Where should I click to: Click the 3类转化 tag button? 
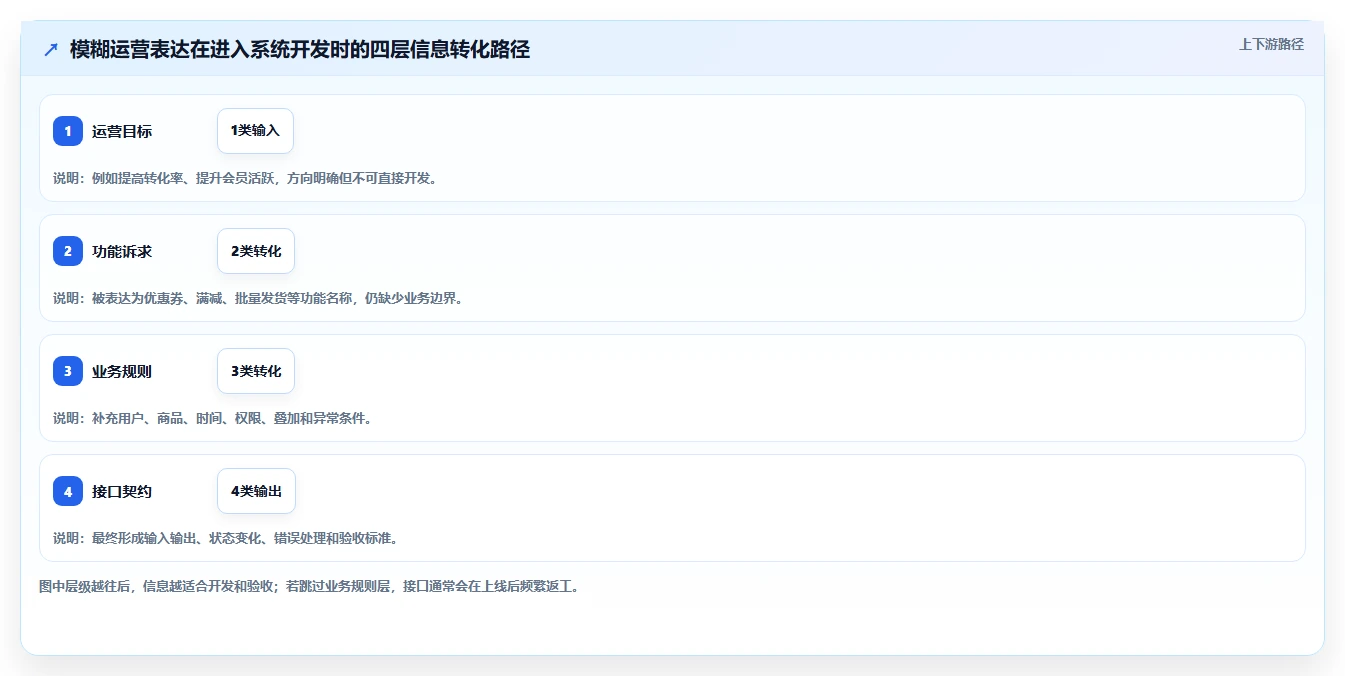256,371
